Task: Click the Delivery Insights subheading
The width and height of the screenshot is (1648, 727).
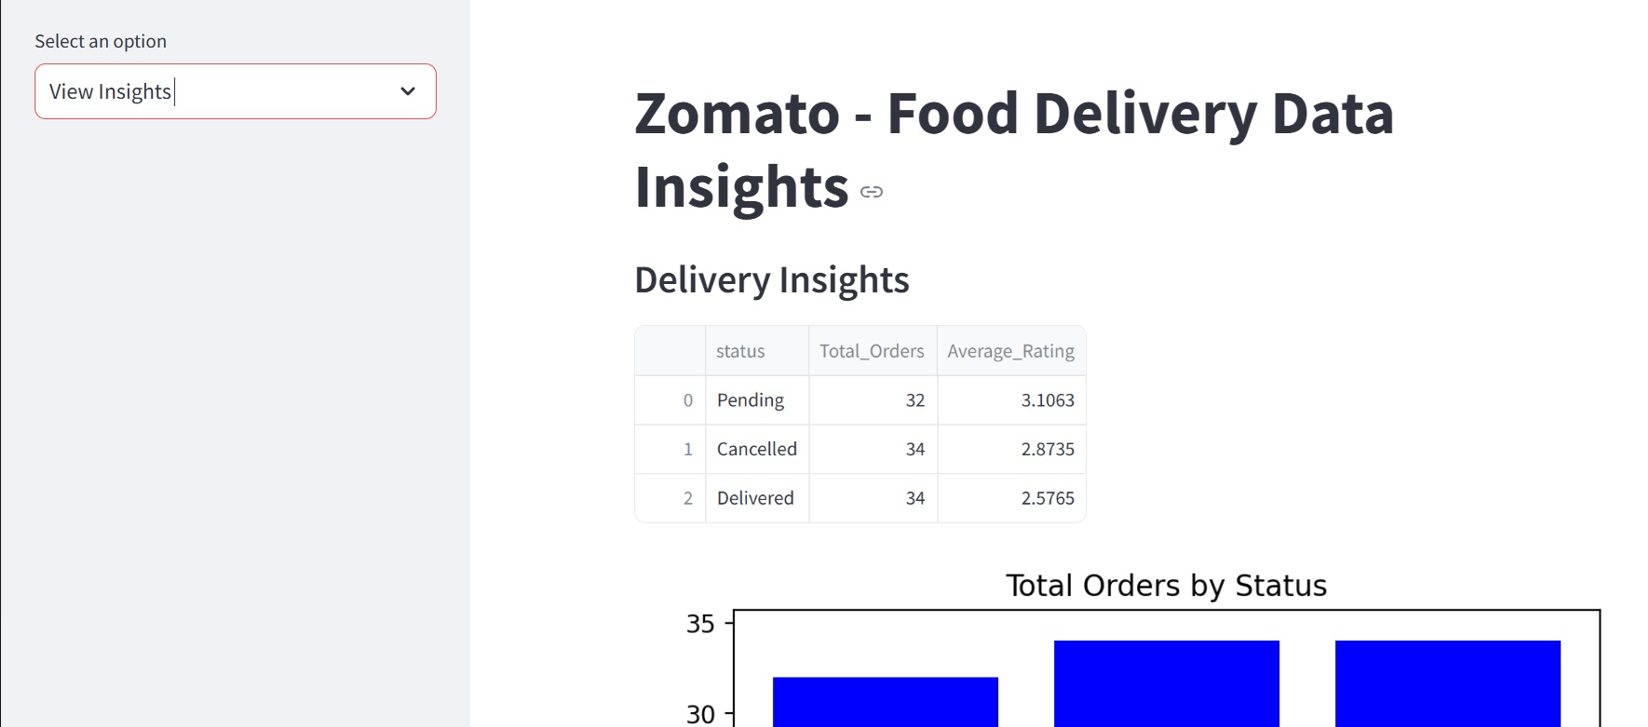Action: click(771, 280)
